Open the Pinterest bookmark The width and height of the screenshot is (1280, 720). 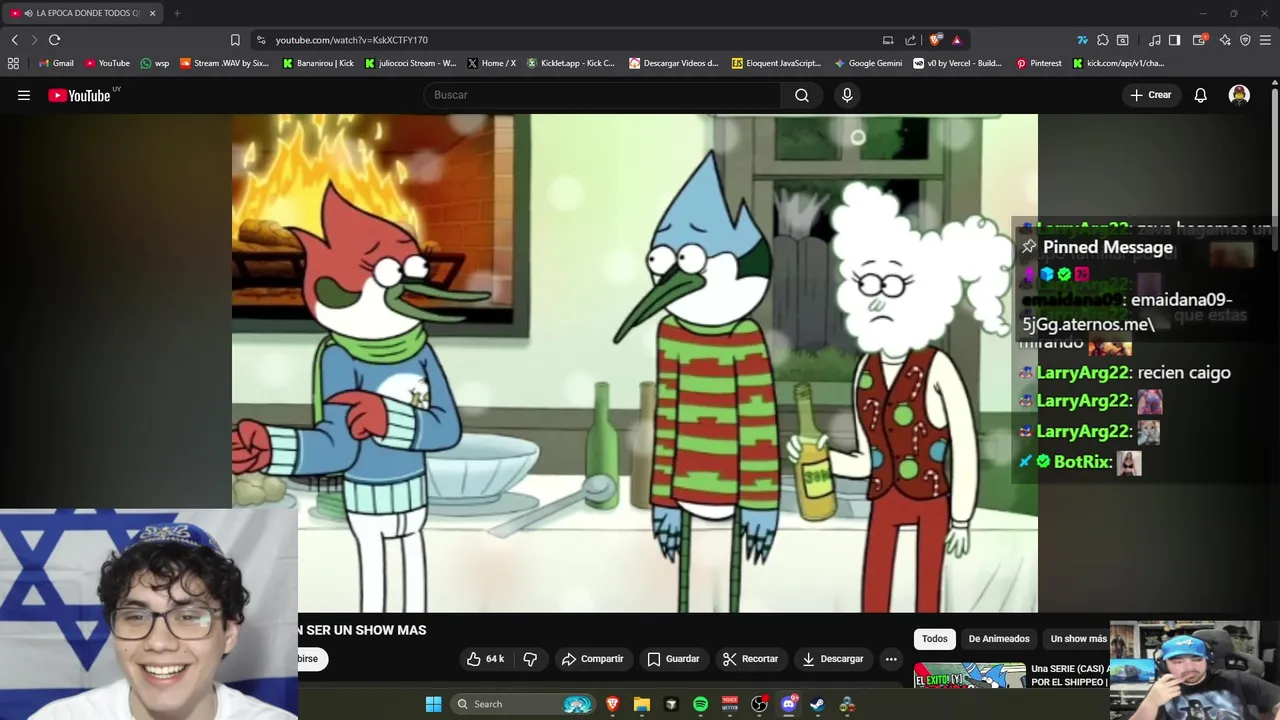(x=1039, y=63)
